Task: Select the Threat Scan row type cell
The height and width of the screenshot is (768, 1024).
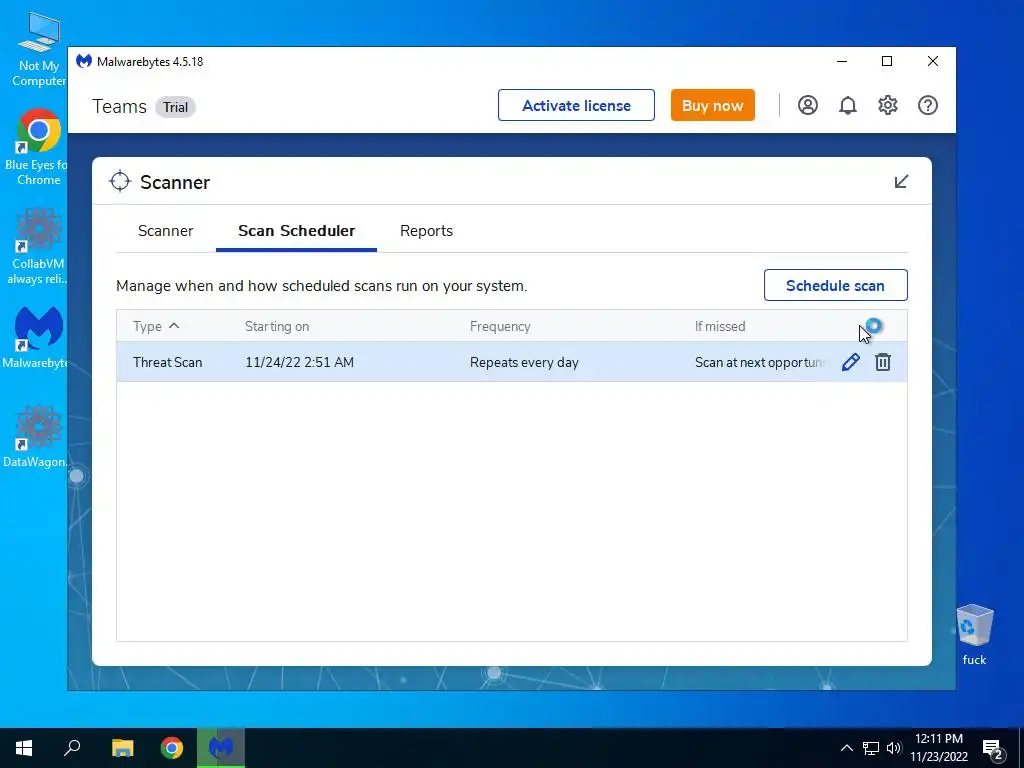Action: click(x=167, y=362)
